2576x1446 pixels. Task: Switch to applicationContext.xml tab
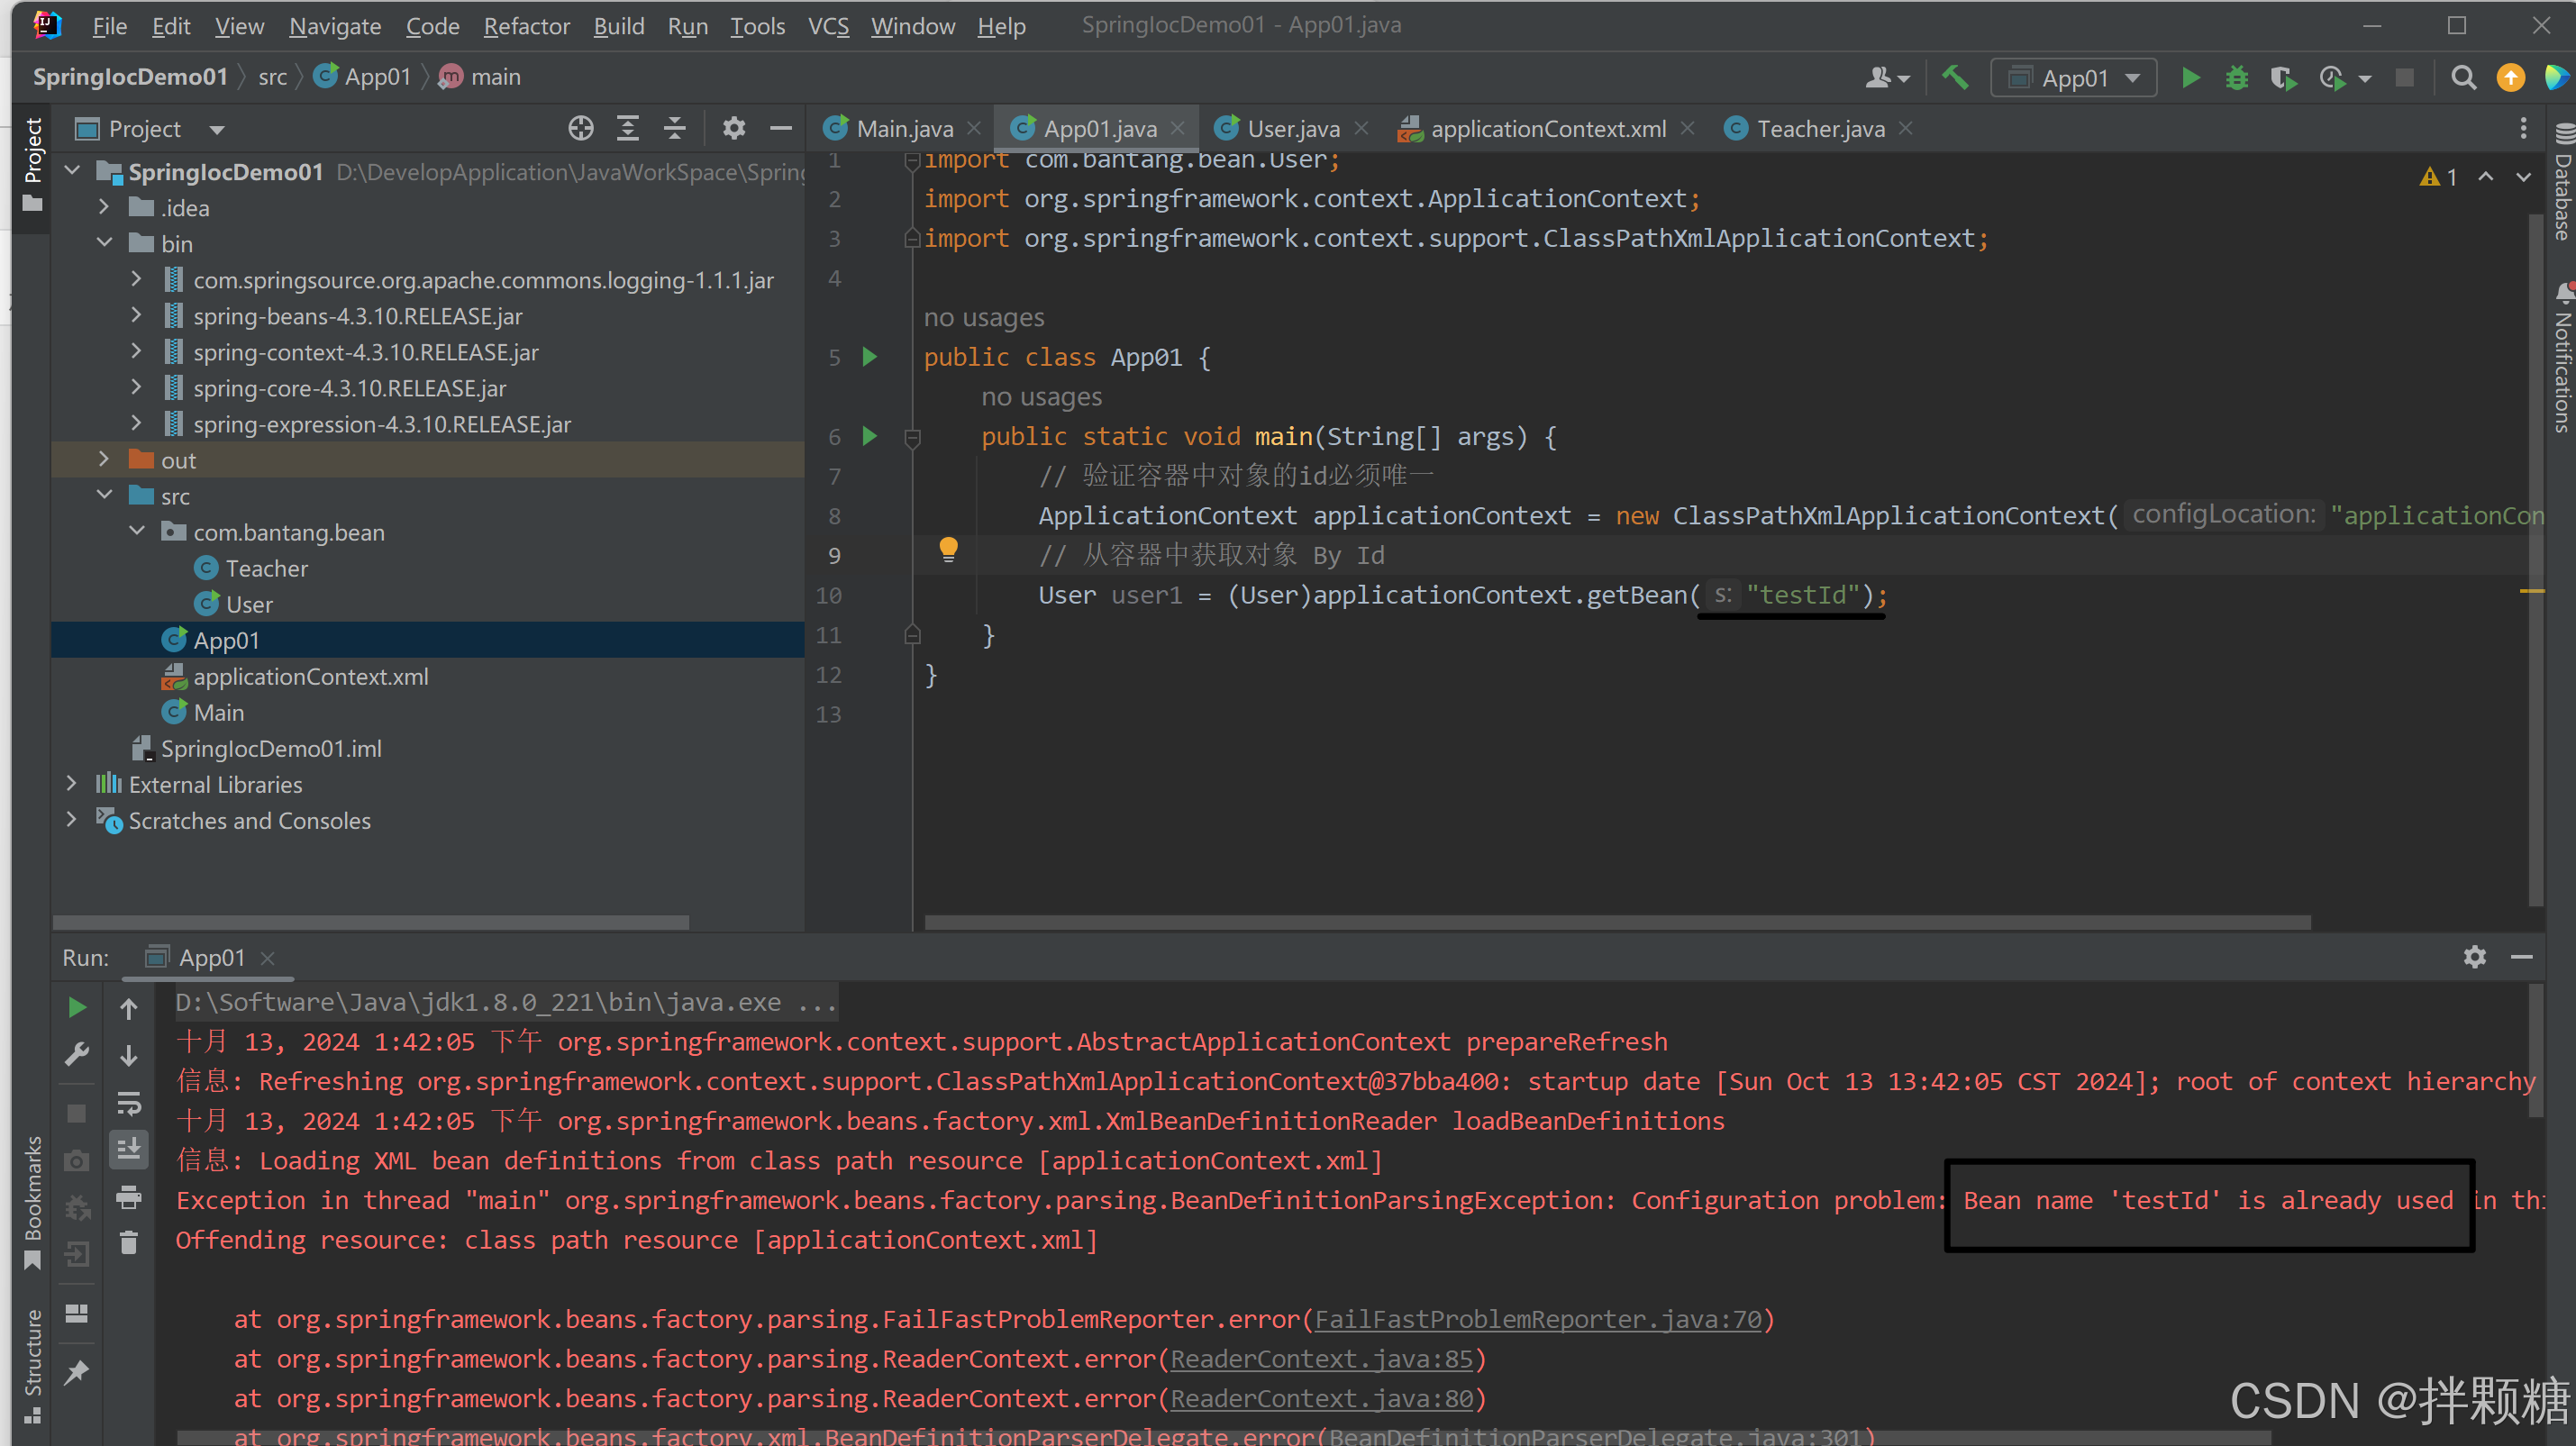coord(1547,129)
